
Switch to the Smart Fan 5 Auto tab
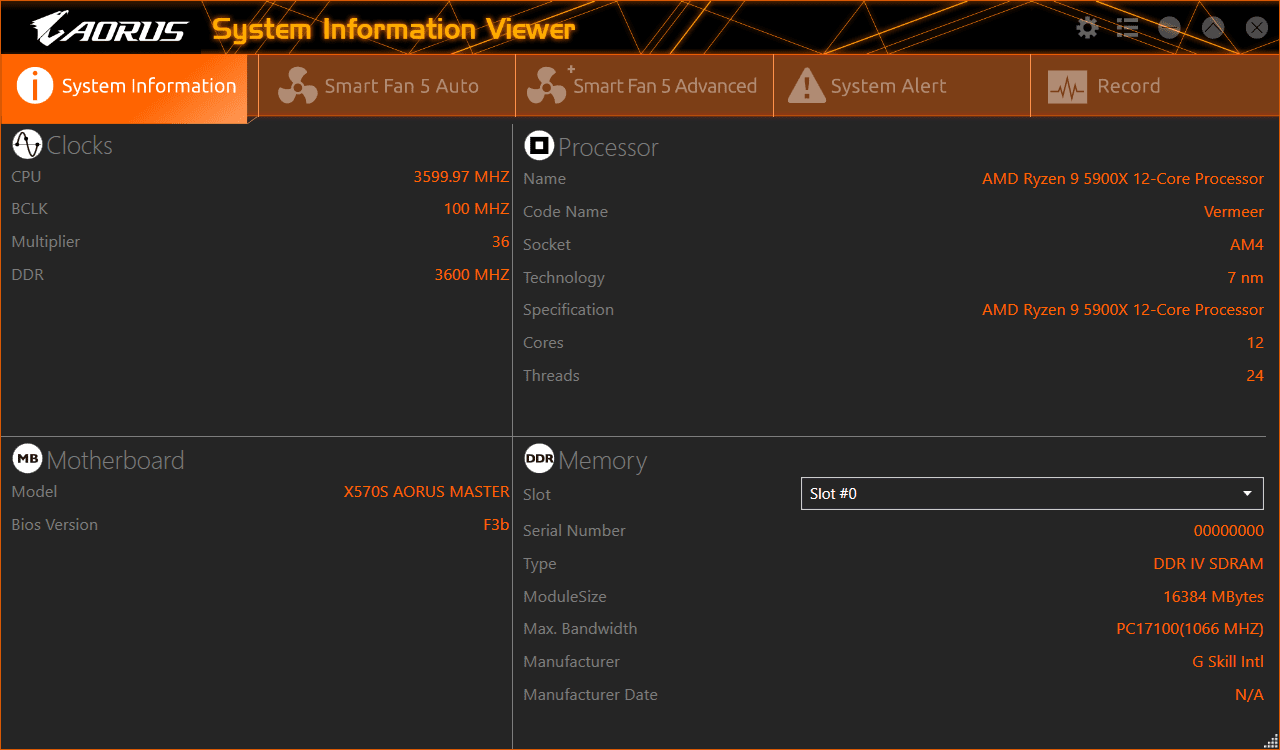coord(387,86)
